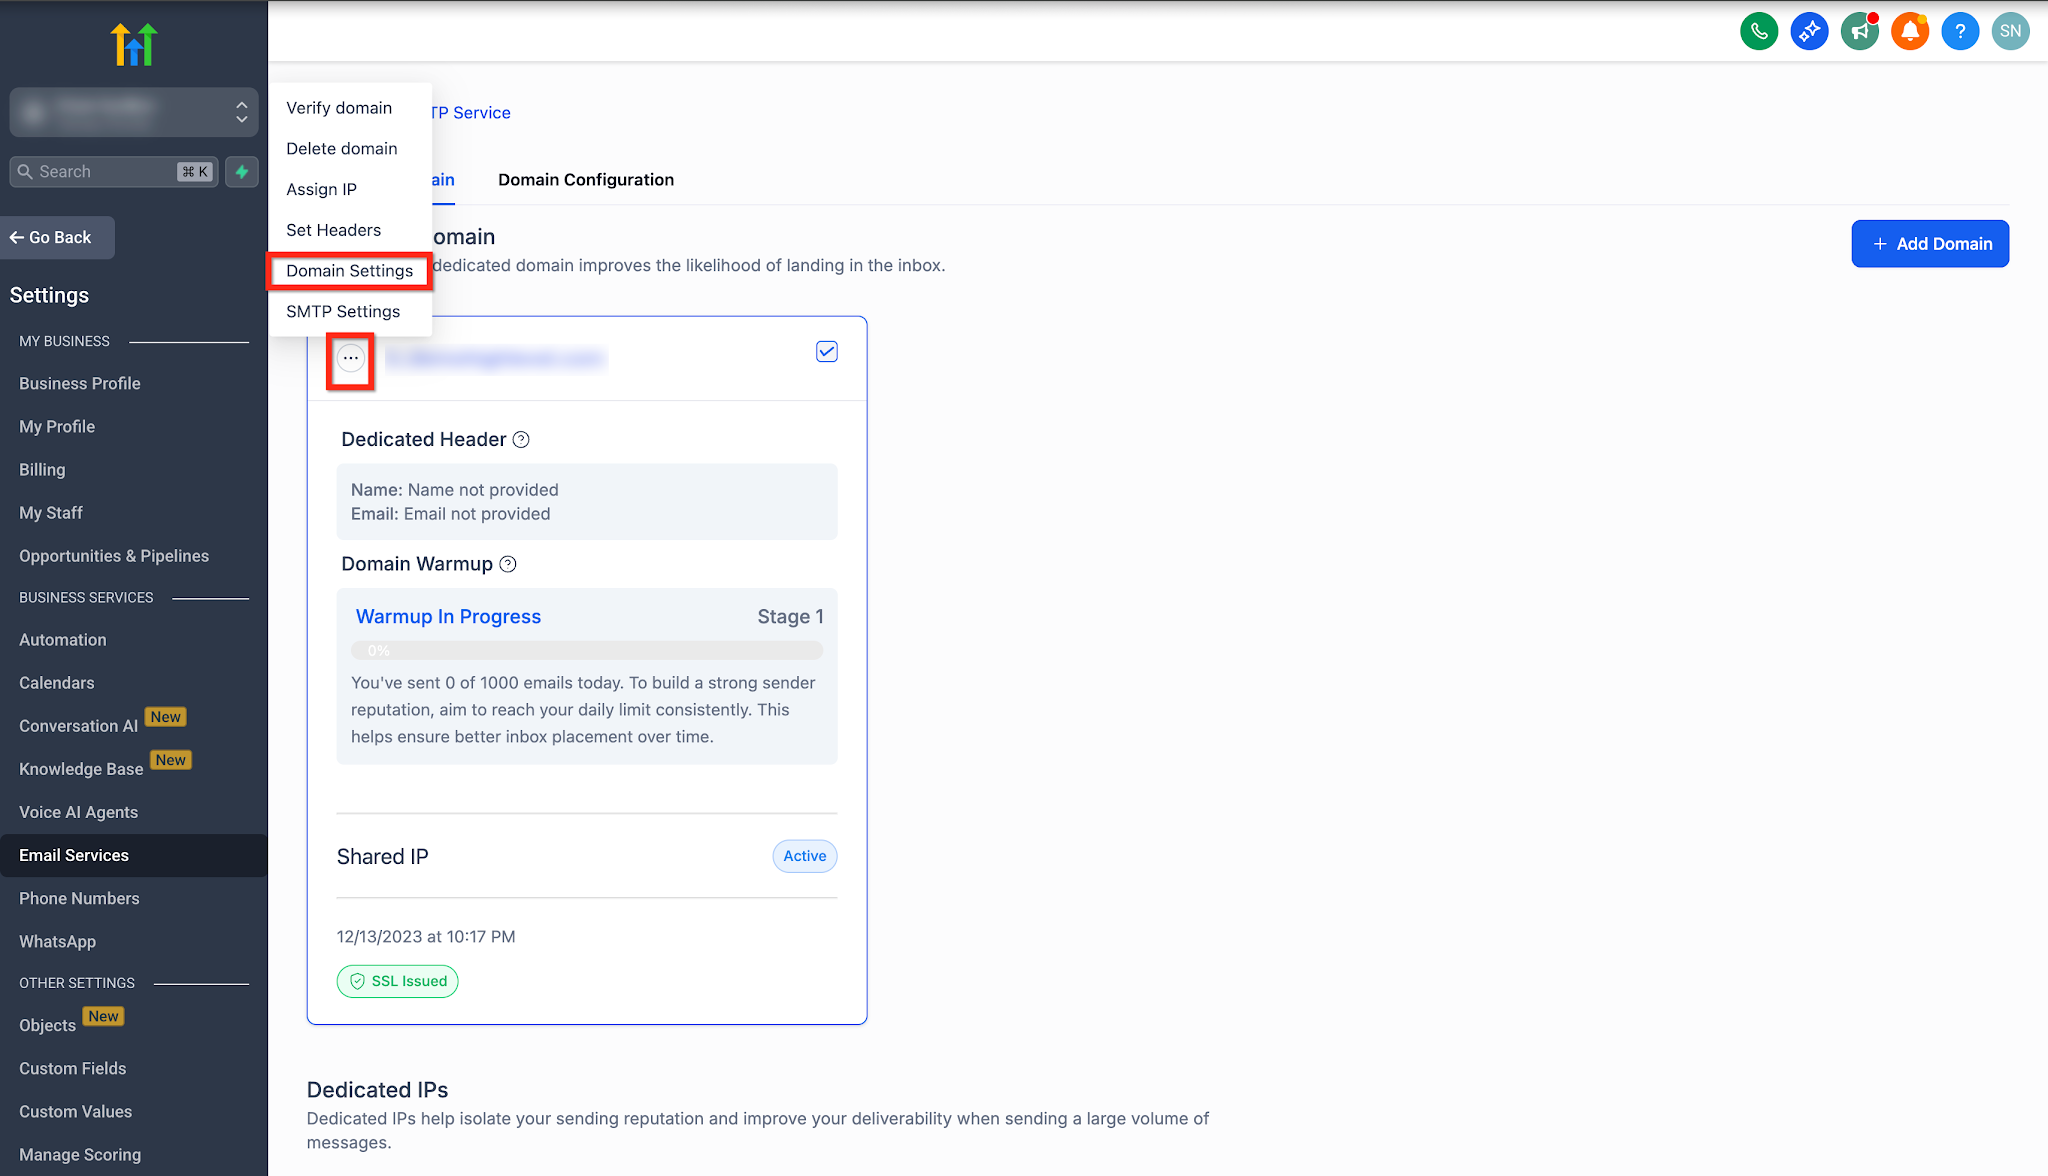The image size is (2048, 1176).
Task: Select SMTP Settings menu entry
Action: [343, 312]
